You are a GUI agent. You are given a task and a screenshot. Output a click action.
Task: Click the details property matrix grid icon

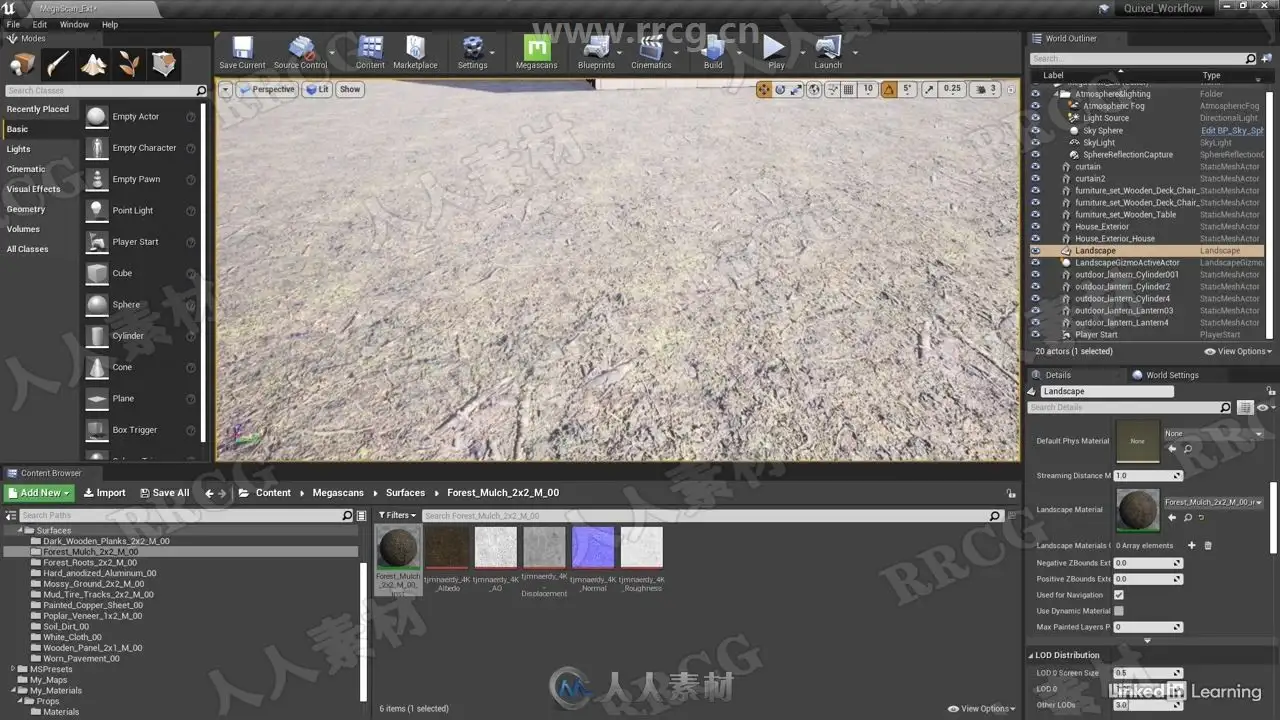click(x=1245, y=407)
